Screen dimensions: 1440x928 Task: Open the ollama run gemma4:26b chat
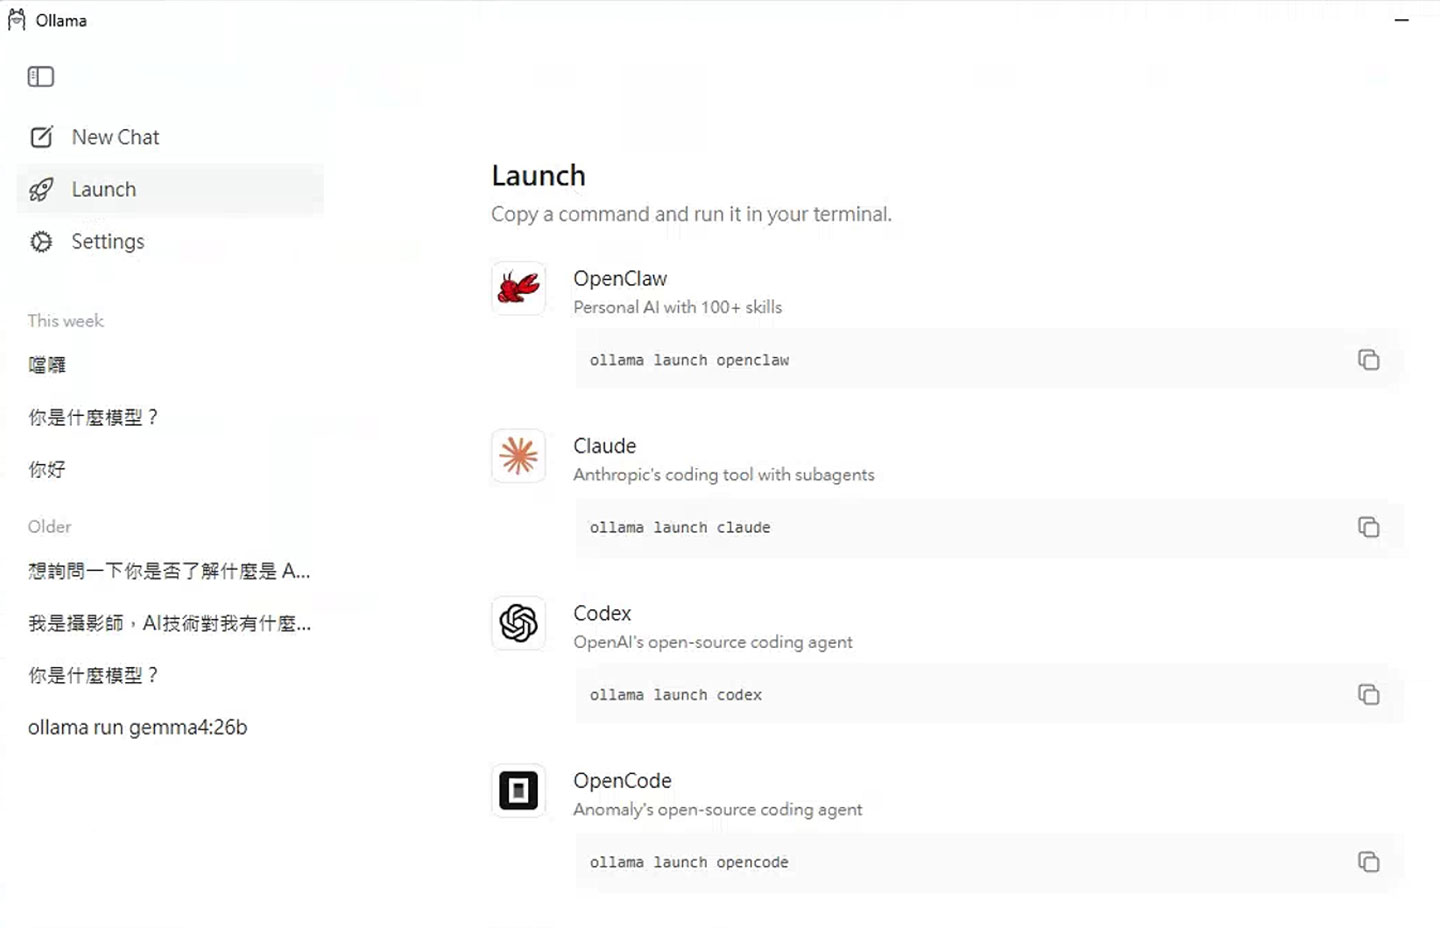tap(137, 727)
